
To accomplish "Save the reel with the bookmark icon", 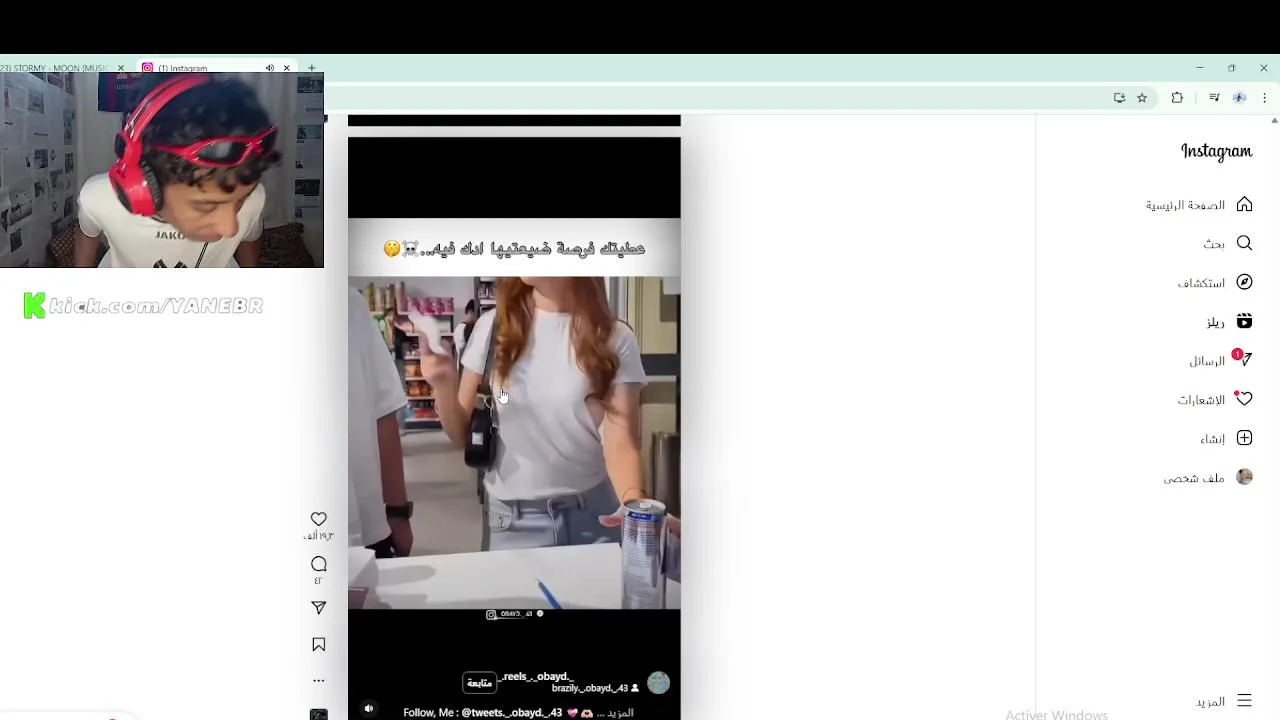I will 318,645.
